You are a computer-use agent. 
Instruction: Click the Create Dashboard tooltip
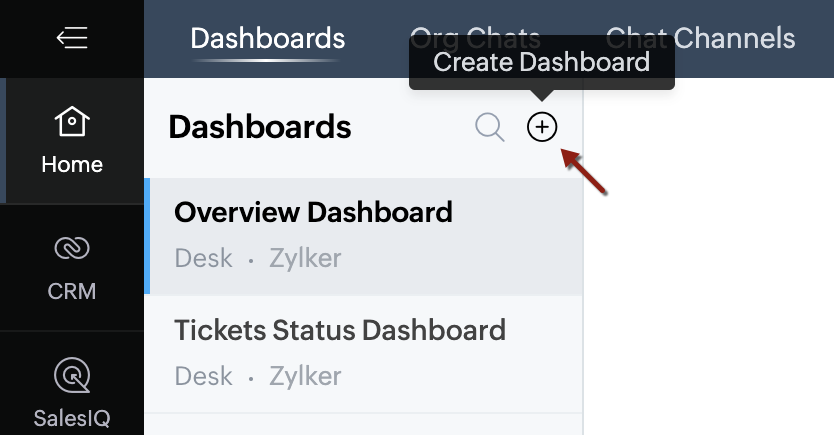coord(541,62)
